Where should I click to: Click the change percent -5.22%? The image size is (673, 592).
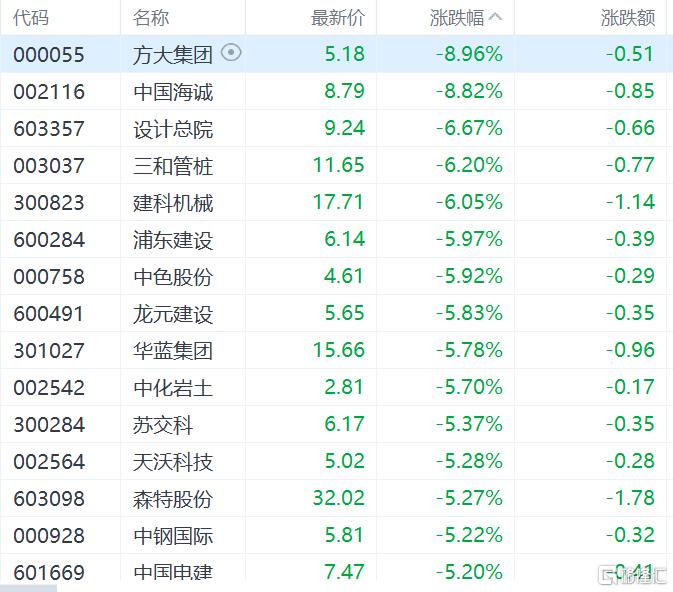pos(469,534)
